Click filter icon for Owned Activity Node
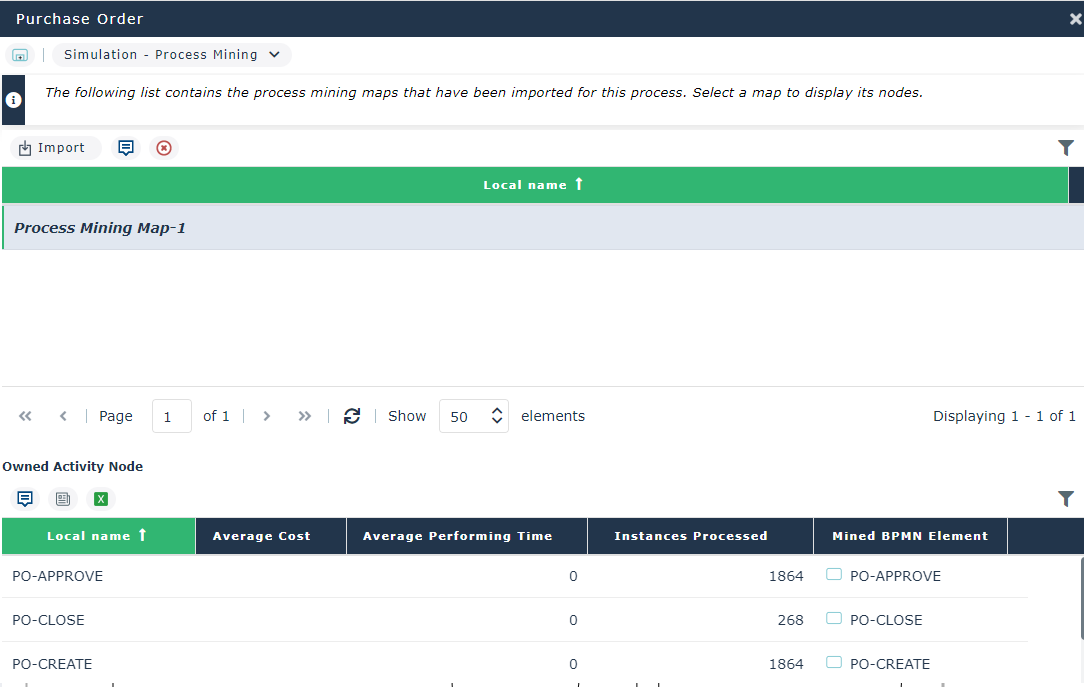The height and width of the screenshot is (687, 1084). click(x=1066, y=499)
